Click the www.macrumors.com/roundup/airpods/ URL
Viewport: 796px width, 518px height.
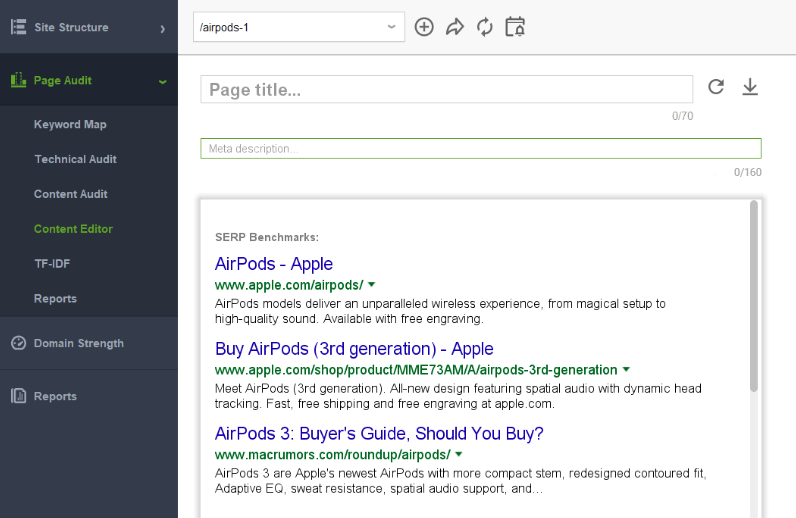point(333,455)
